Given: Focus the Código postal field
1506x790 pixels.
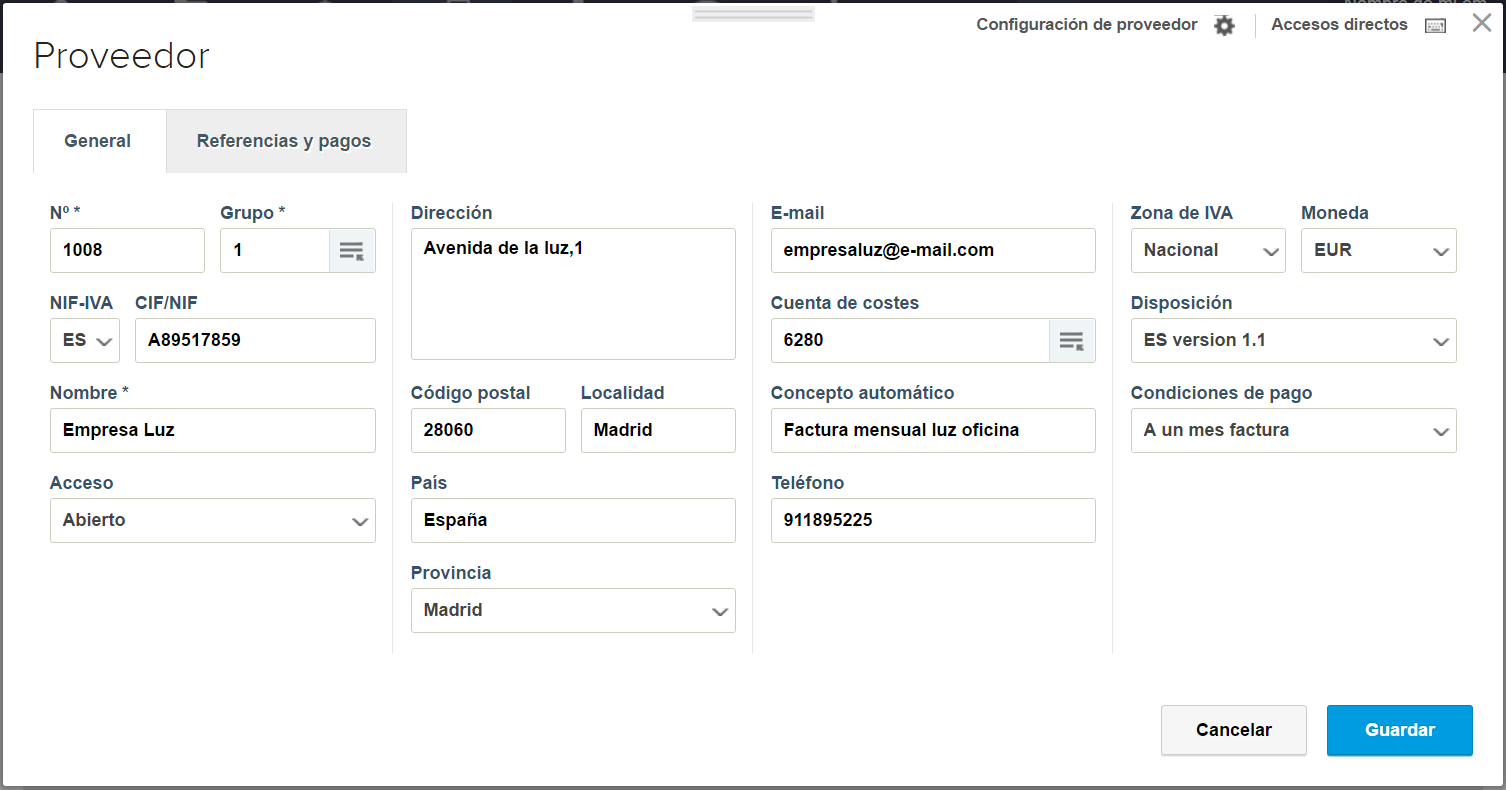Looking at the screenshot, I should coord(488,431).
